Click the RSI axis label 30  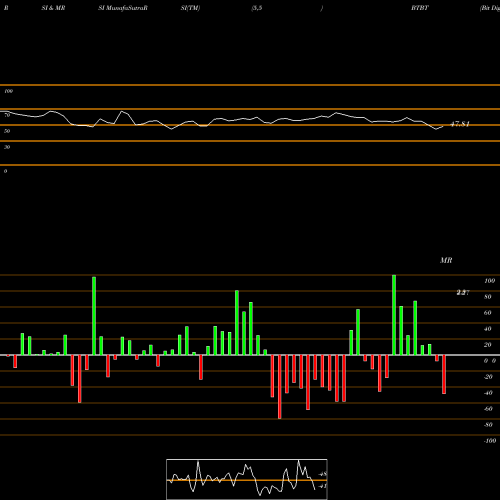[7, 147]
